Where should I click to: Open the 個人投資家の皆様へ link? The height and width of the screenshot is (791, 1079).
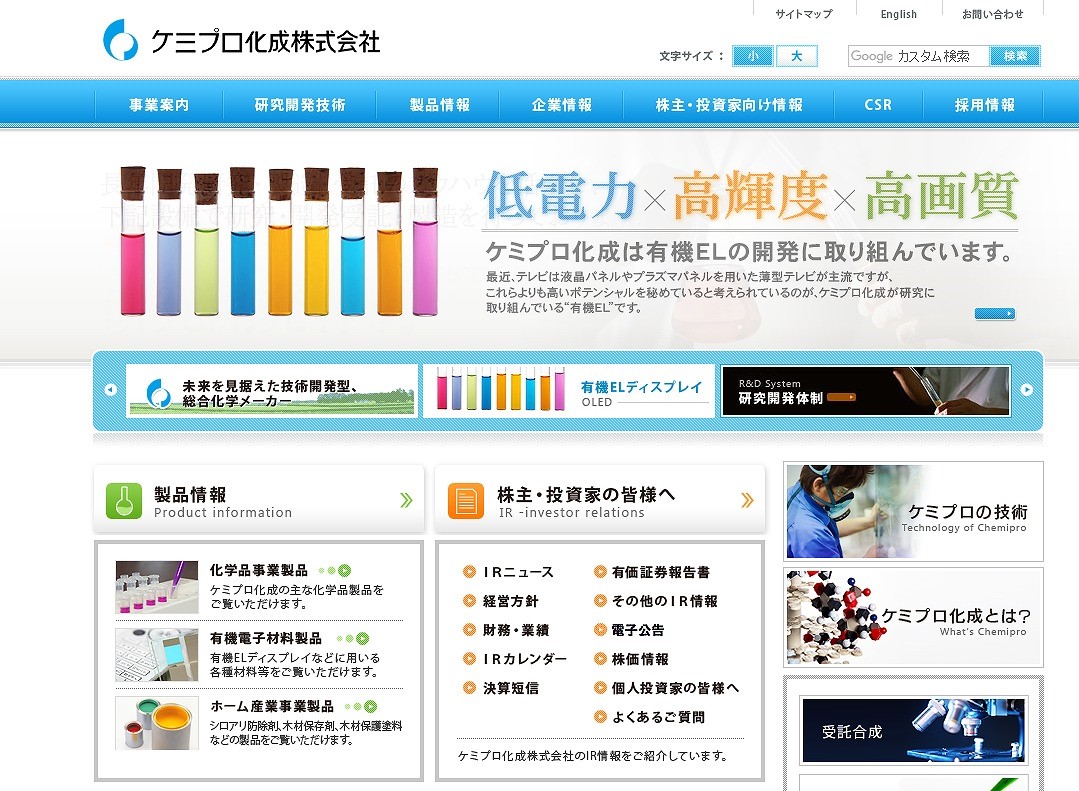676,688
